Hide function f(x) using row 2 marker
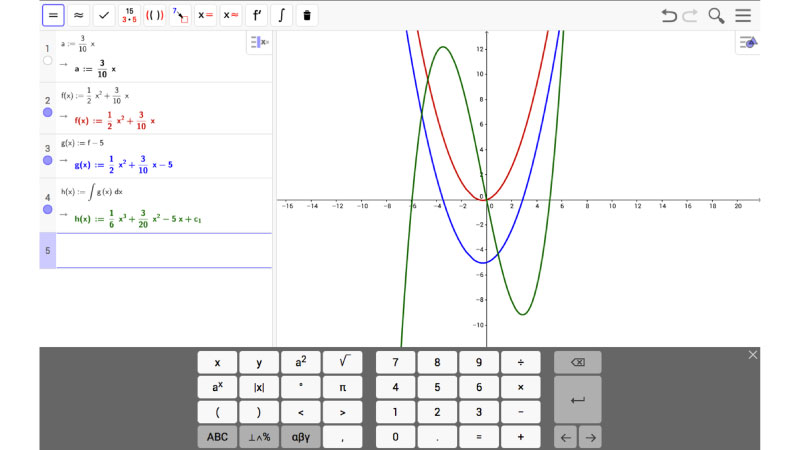 [x=47, y=113]
